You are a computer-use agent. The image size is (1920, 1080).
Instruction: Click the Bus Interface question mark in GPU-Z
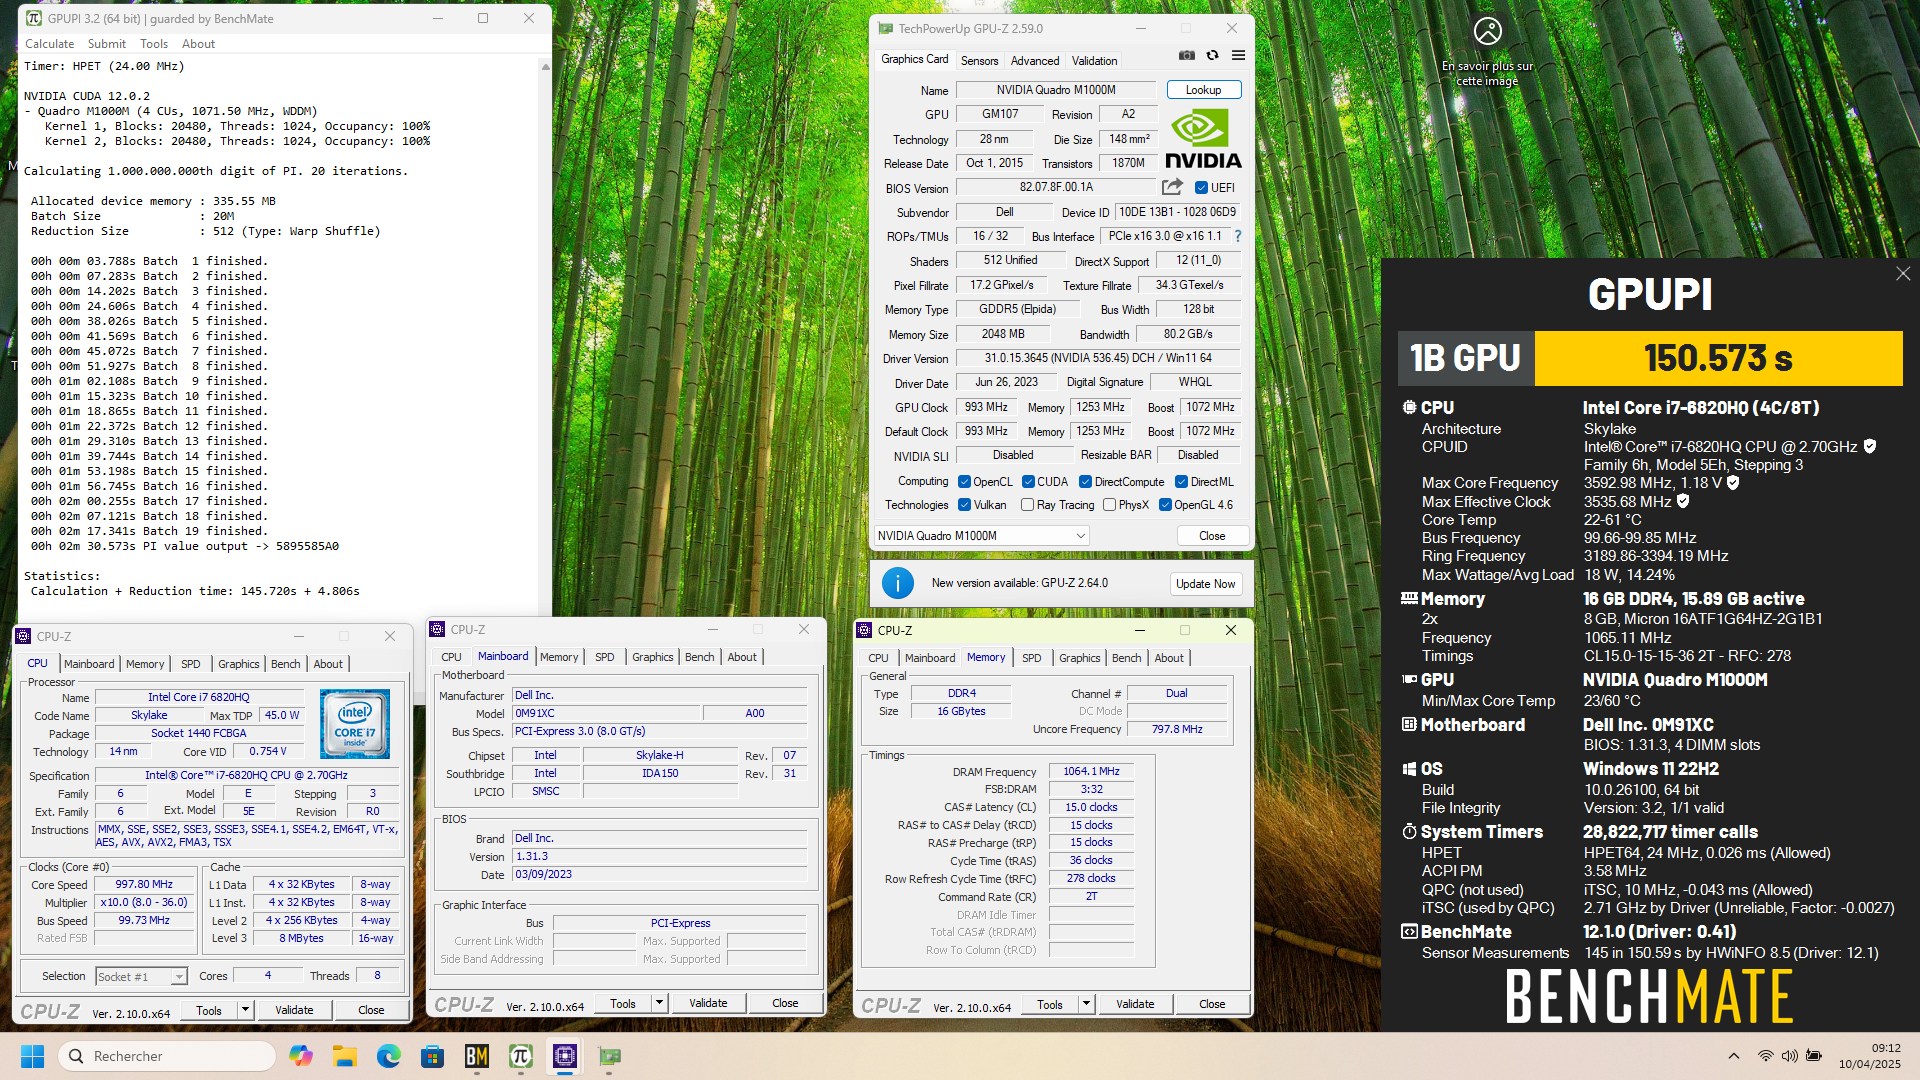[1238, 236]
